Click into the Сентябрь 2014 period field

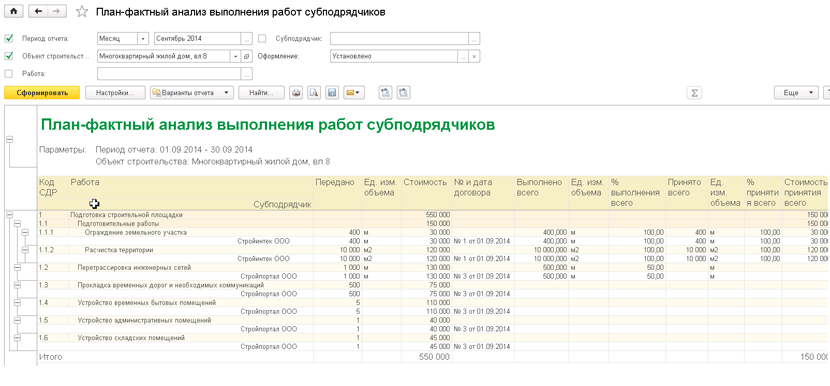pyautogui.click(x=197, y=39)
